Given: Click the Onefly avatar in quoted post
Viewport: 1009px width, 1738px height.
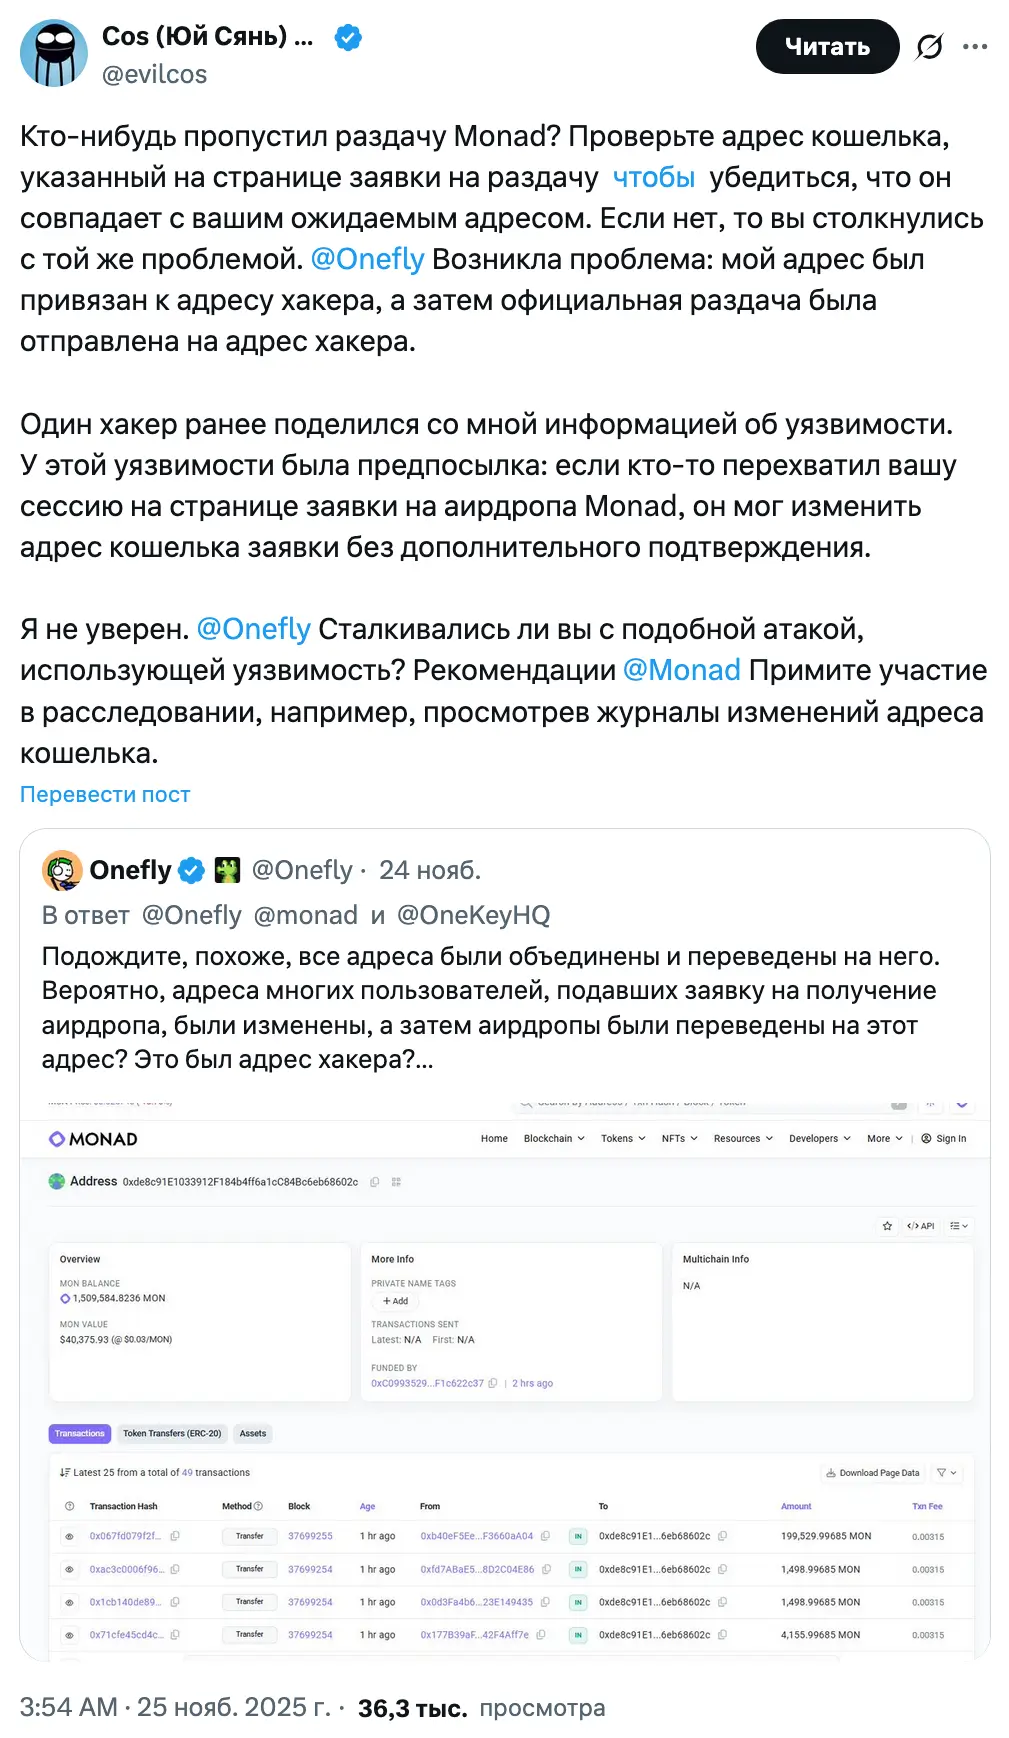Looking at the screenshot, I should [62, 871].
